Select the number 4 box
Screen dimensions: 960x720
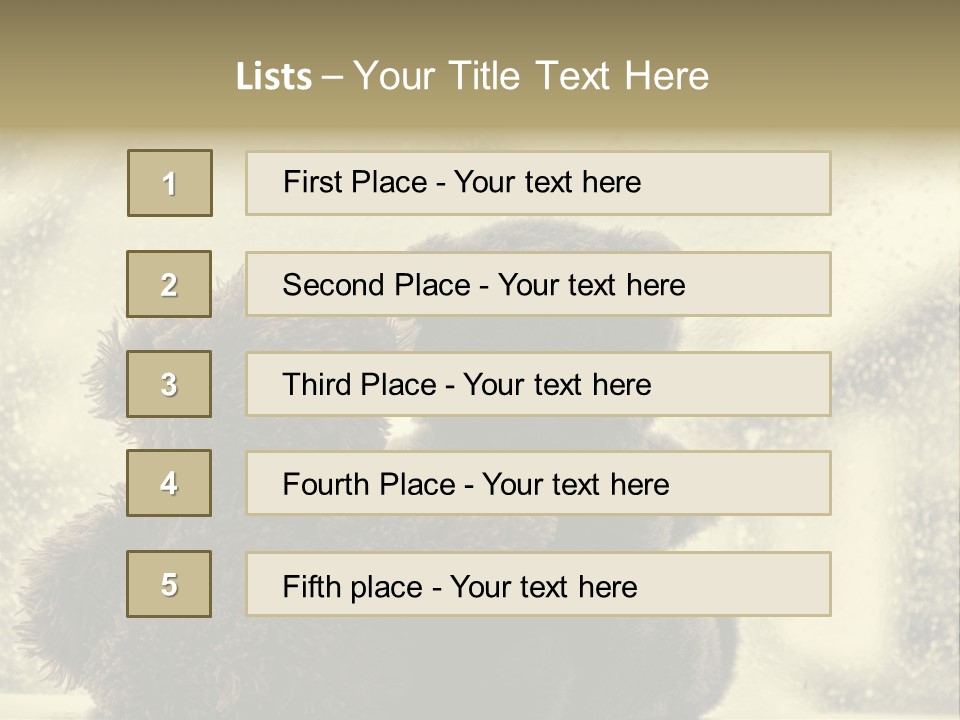pos(170,483)
